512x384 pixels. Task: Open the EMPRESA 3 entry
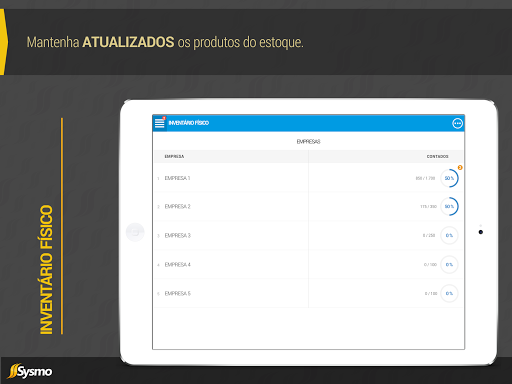[x=308, y=235]
